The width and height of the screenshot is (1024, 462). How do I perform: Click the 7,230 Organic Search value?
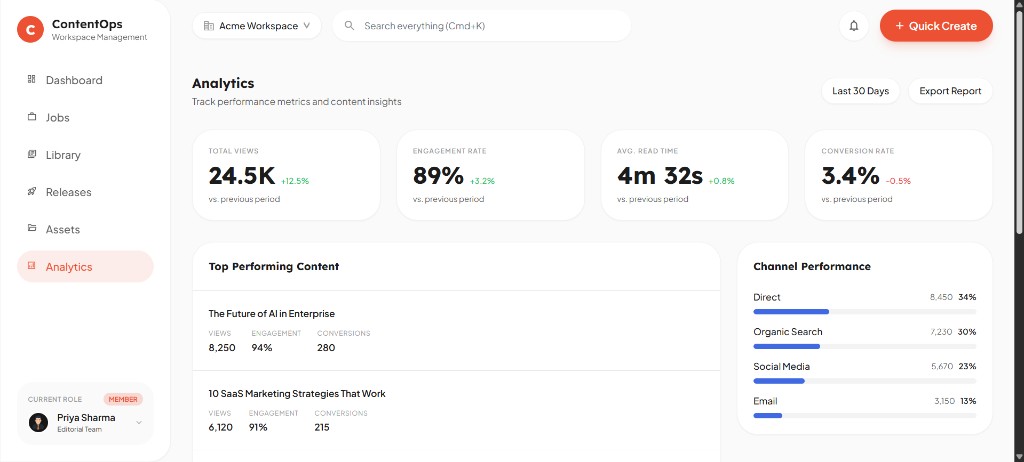click(941, 332)
